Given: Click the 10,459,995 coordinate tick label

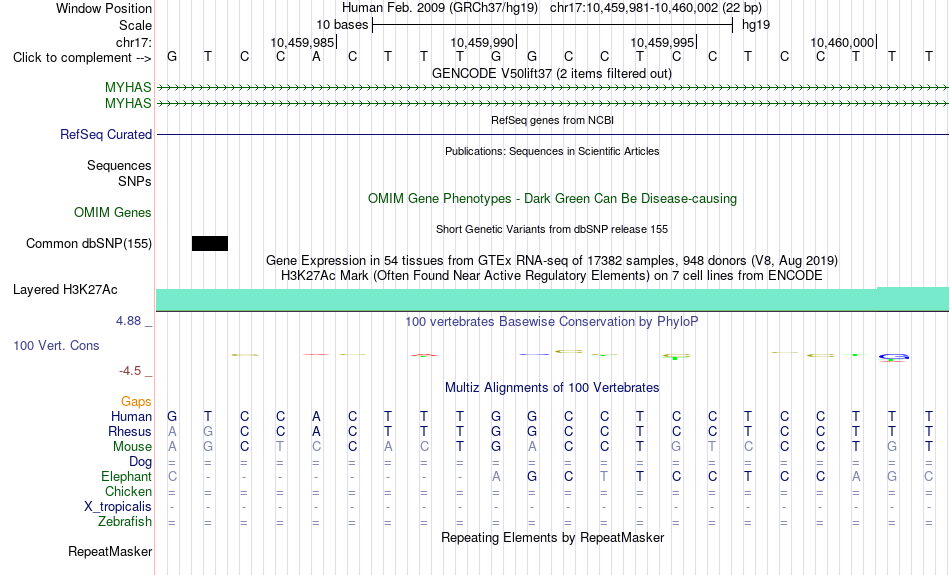Looking at the screenshot, I should tap(662, 42).
